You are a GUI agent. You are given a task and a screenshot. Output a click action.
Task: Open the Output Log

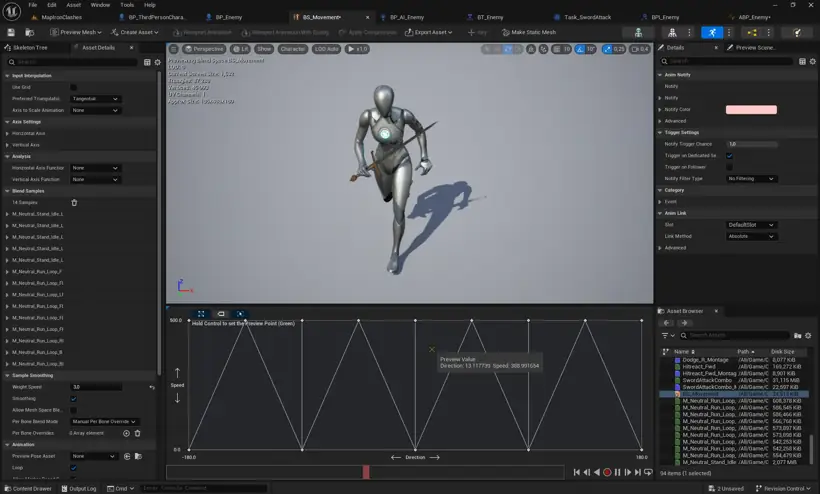[78, 489]
